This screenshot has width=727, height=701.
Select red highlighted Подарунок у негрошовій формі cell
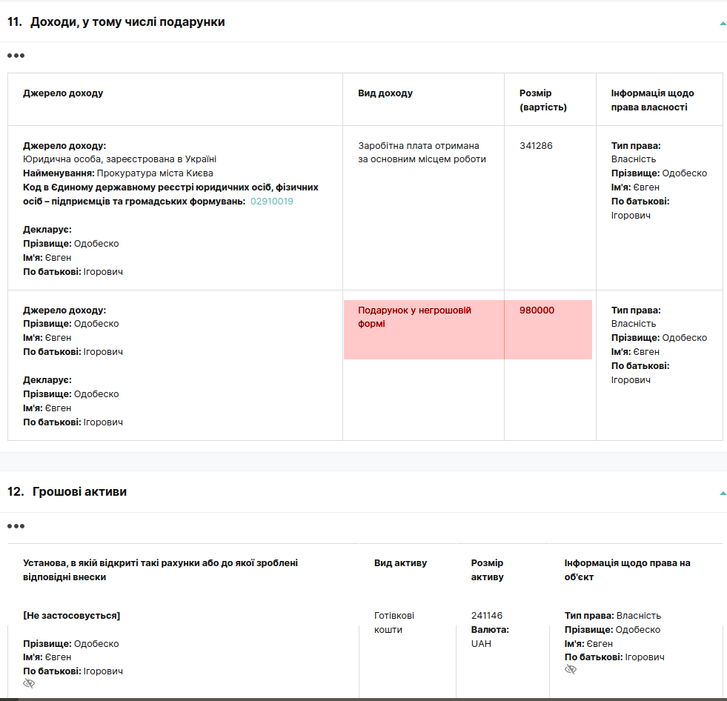click(424, 329)
